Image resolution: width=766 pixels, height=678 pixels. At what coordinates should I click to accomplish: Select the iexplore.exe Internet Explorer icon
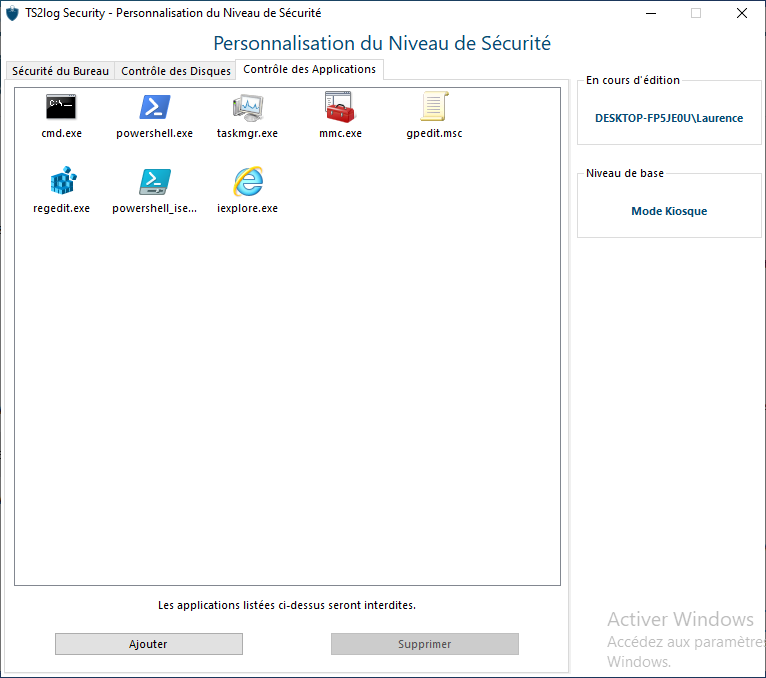pos(248,181)
